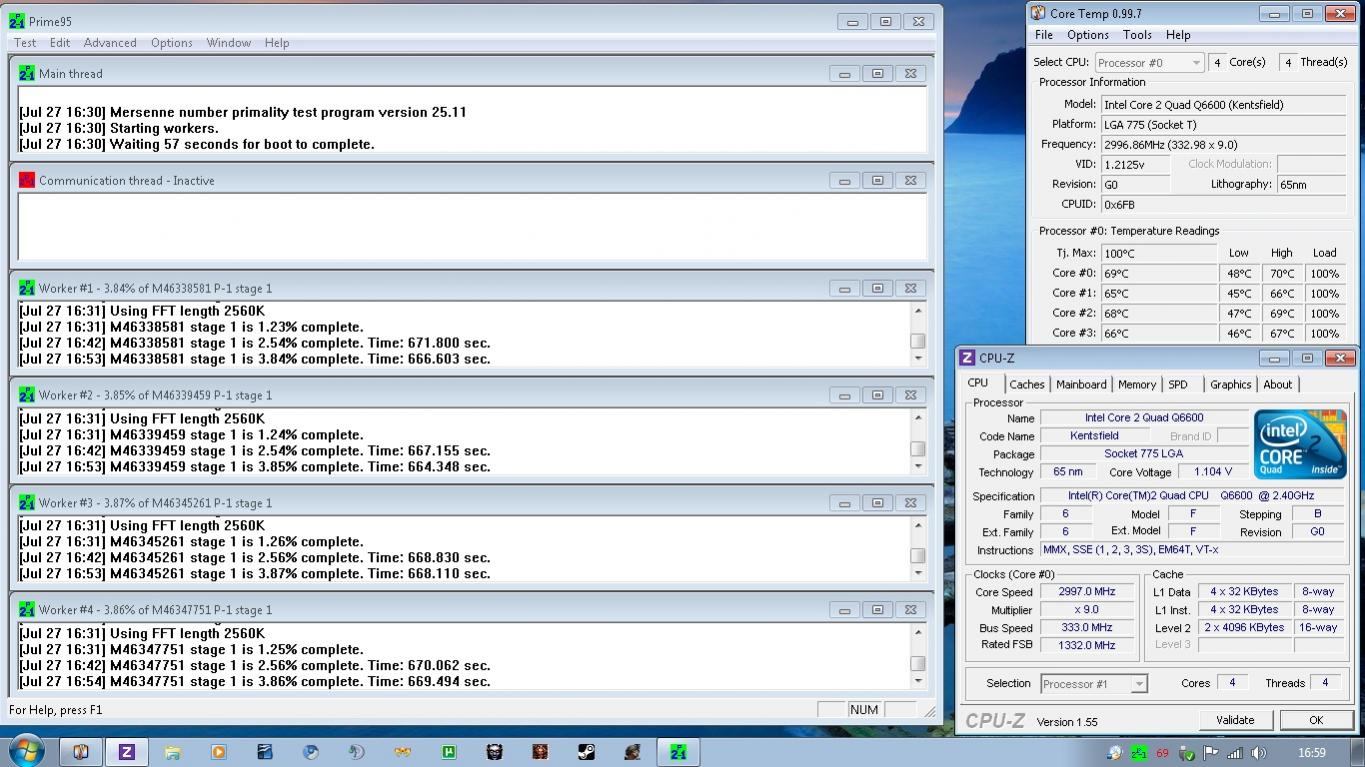Click the NUM indicator in Prime95 status bar
This screenshot has width=1365, height=767.
tap(863, 710)
